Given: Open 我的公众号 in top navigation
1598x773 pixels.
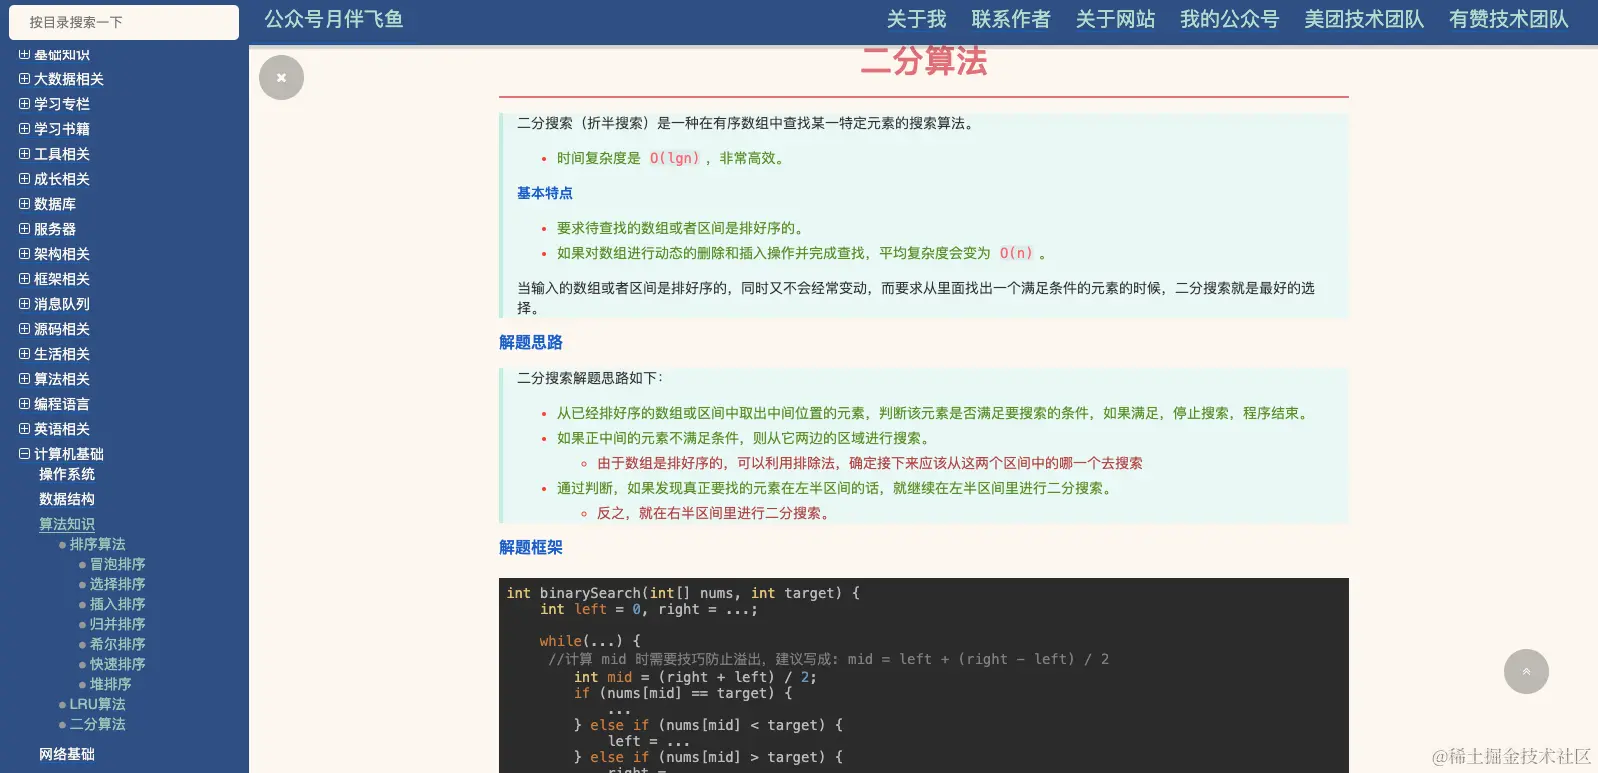Looking at the screenshot, I should pos(1229,19).
